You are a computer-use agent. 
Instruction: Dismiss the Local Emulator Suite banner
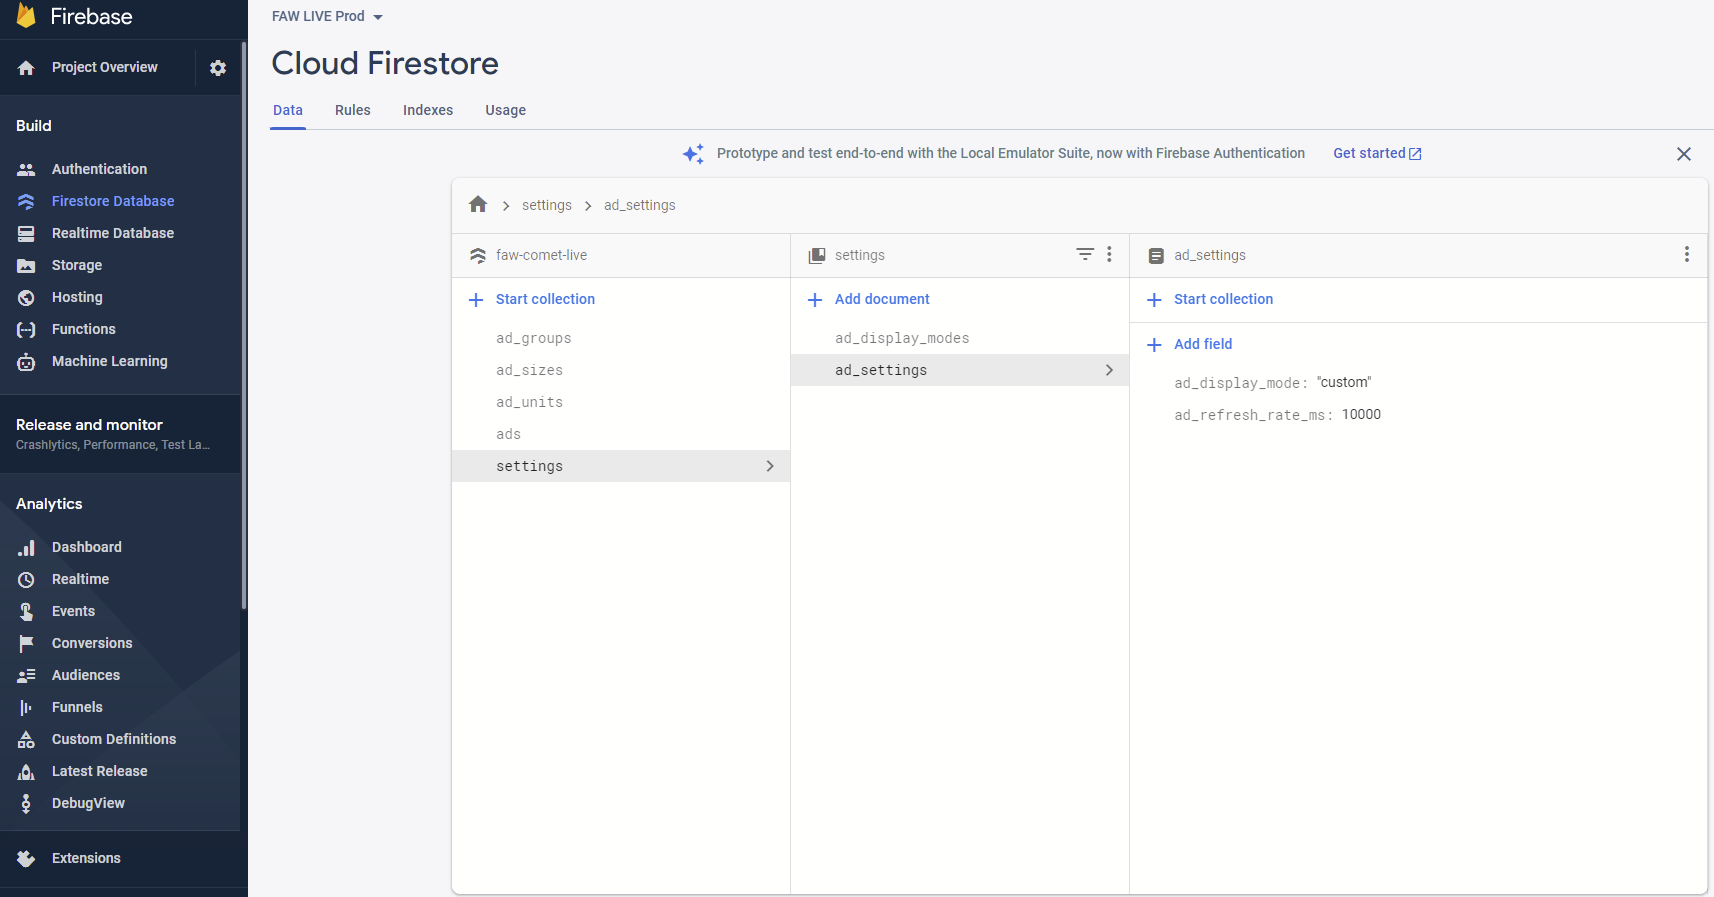coord(1684,154)
